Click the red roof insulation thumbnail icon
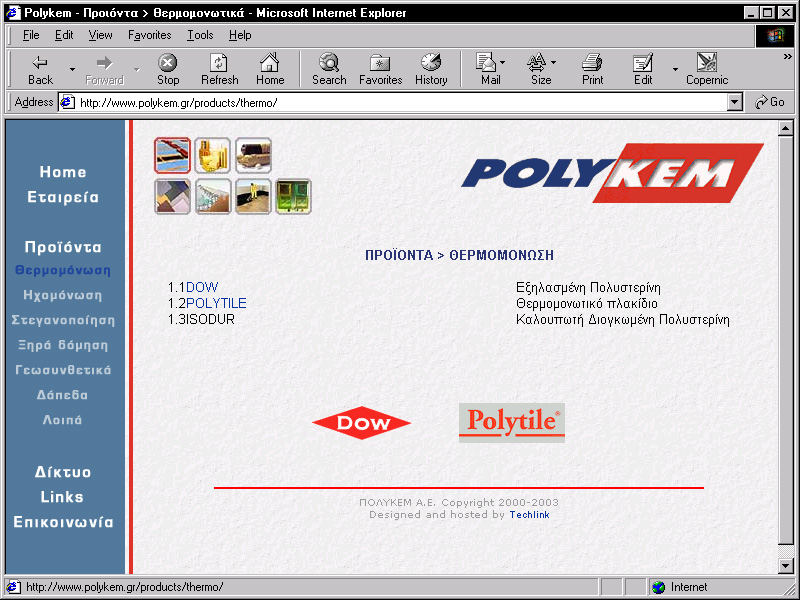 (172, 155)
